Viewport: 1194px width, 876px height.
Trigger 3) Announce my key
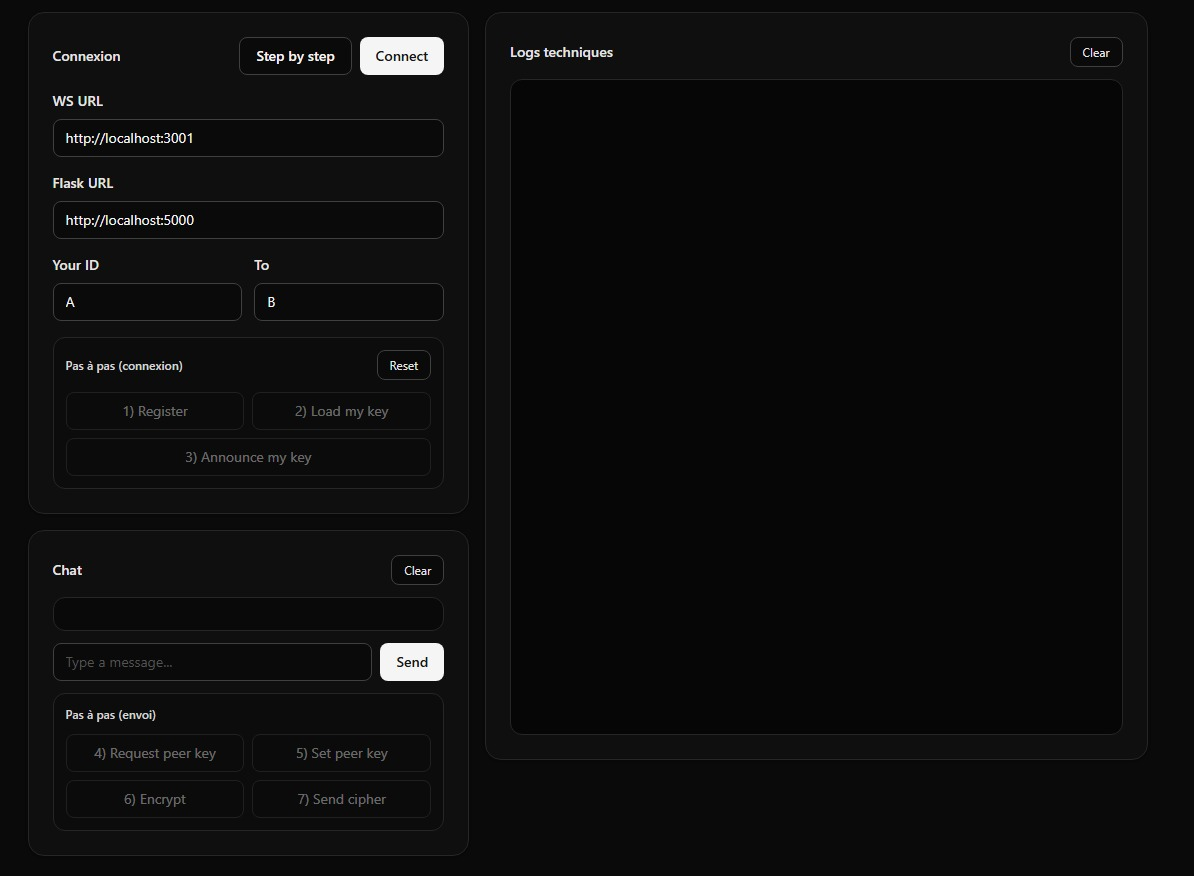point(248,457)
